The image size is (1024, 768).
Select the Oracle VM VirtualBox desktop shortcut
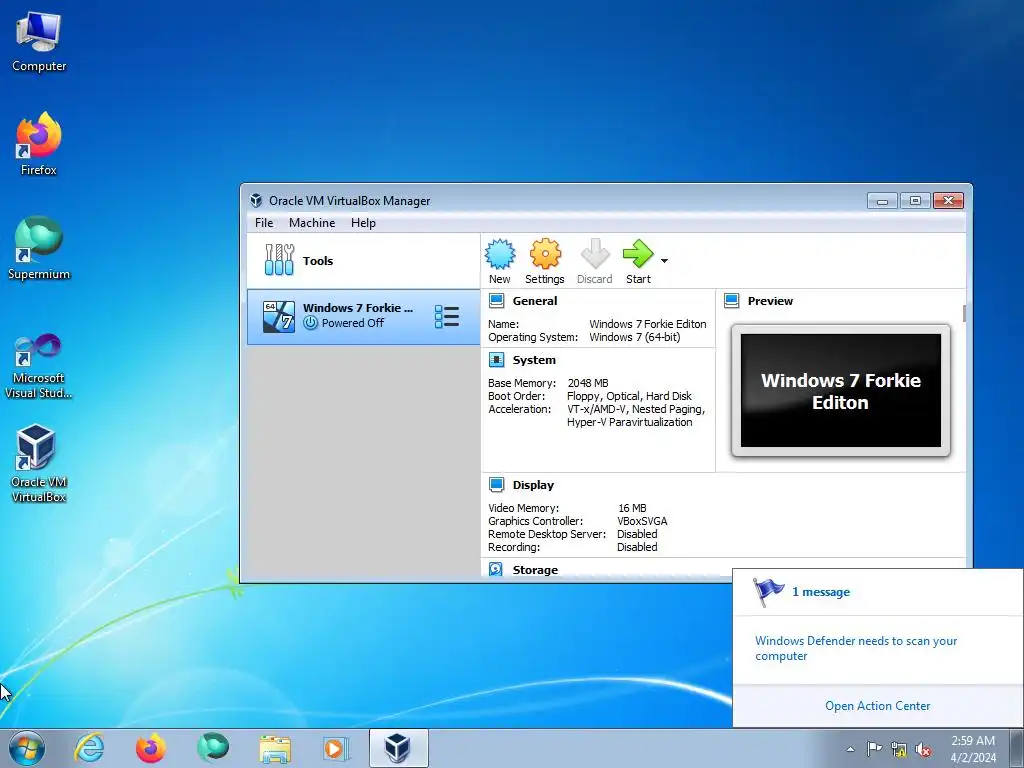point(39,464)
